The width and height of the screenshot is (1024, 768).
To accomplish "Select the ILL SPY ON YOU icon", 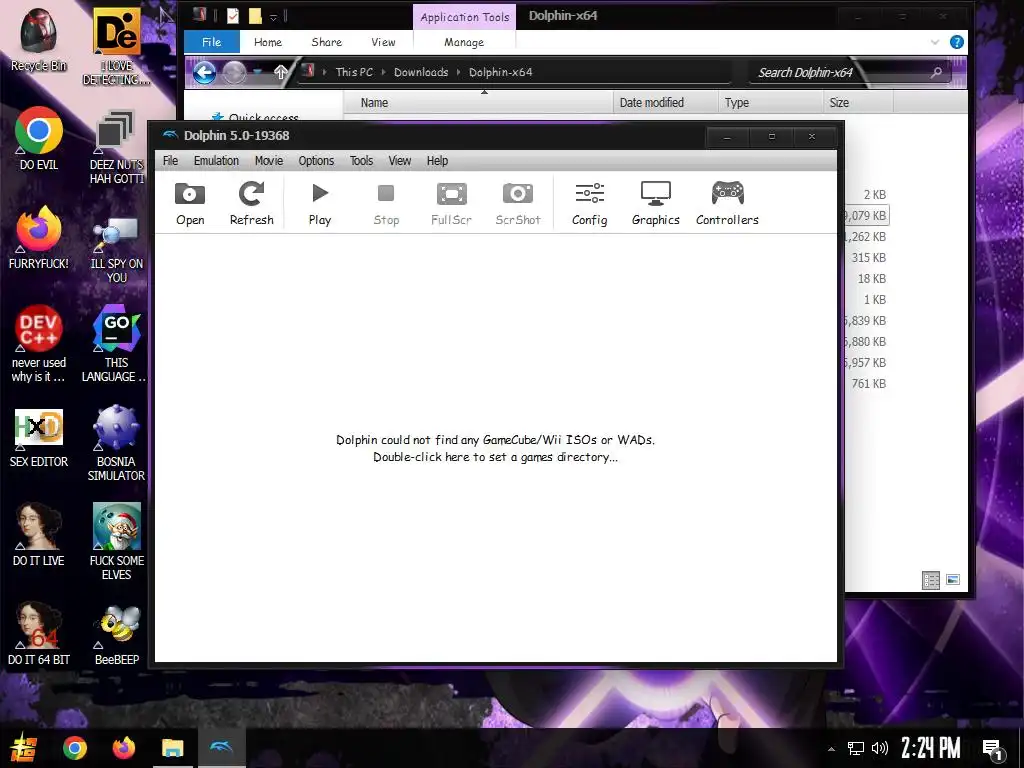I will (116, 249).
